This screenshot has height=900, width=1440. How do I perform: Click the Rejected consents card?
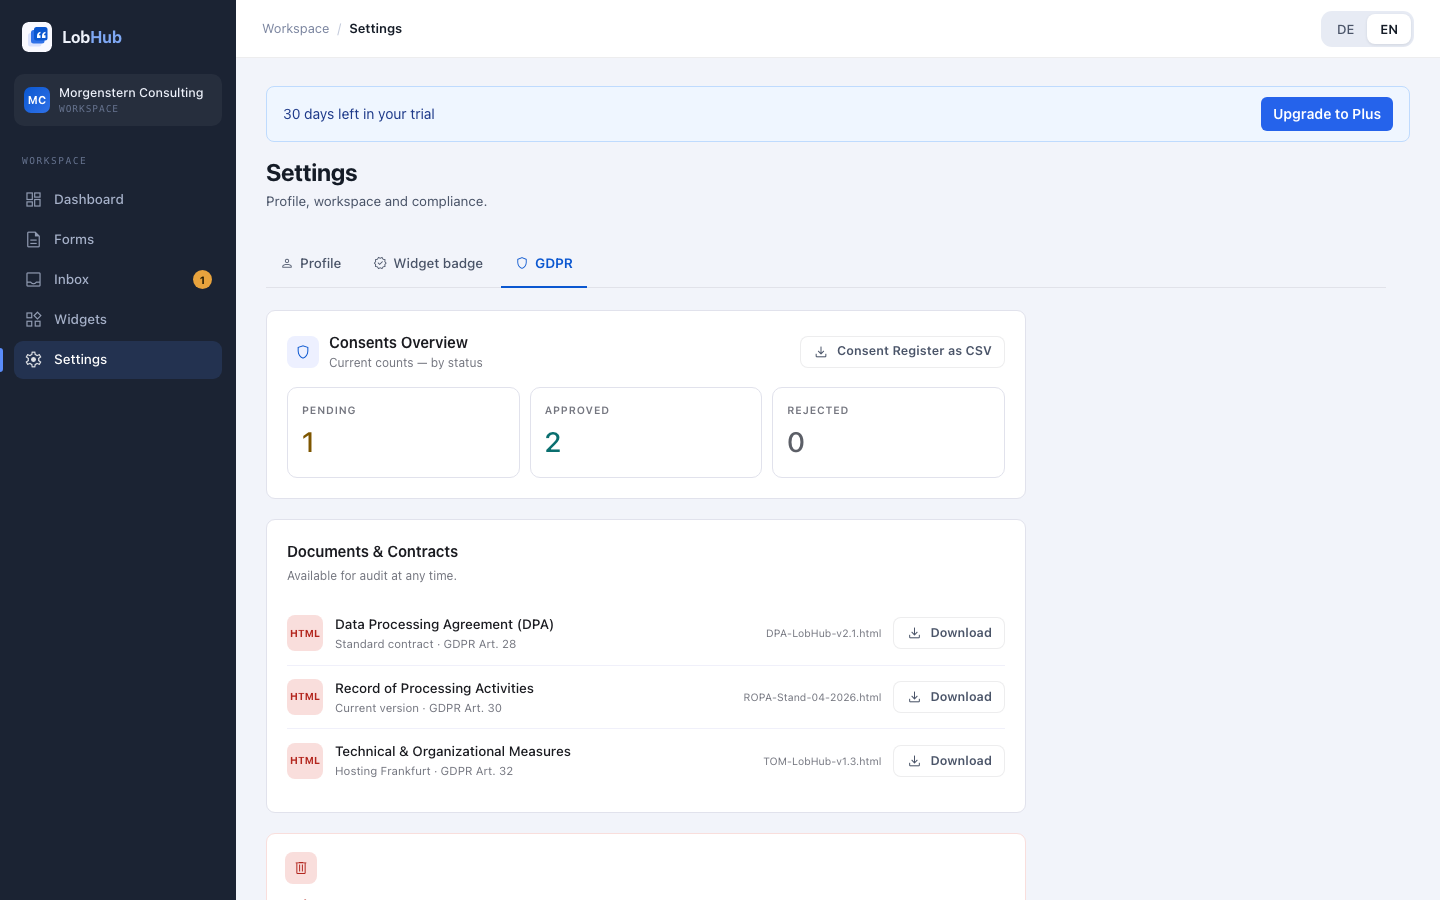888,432
